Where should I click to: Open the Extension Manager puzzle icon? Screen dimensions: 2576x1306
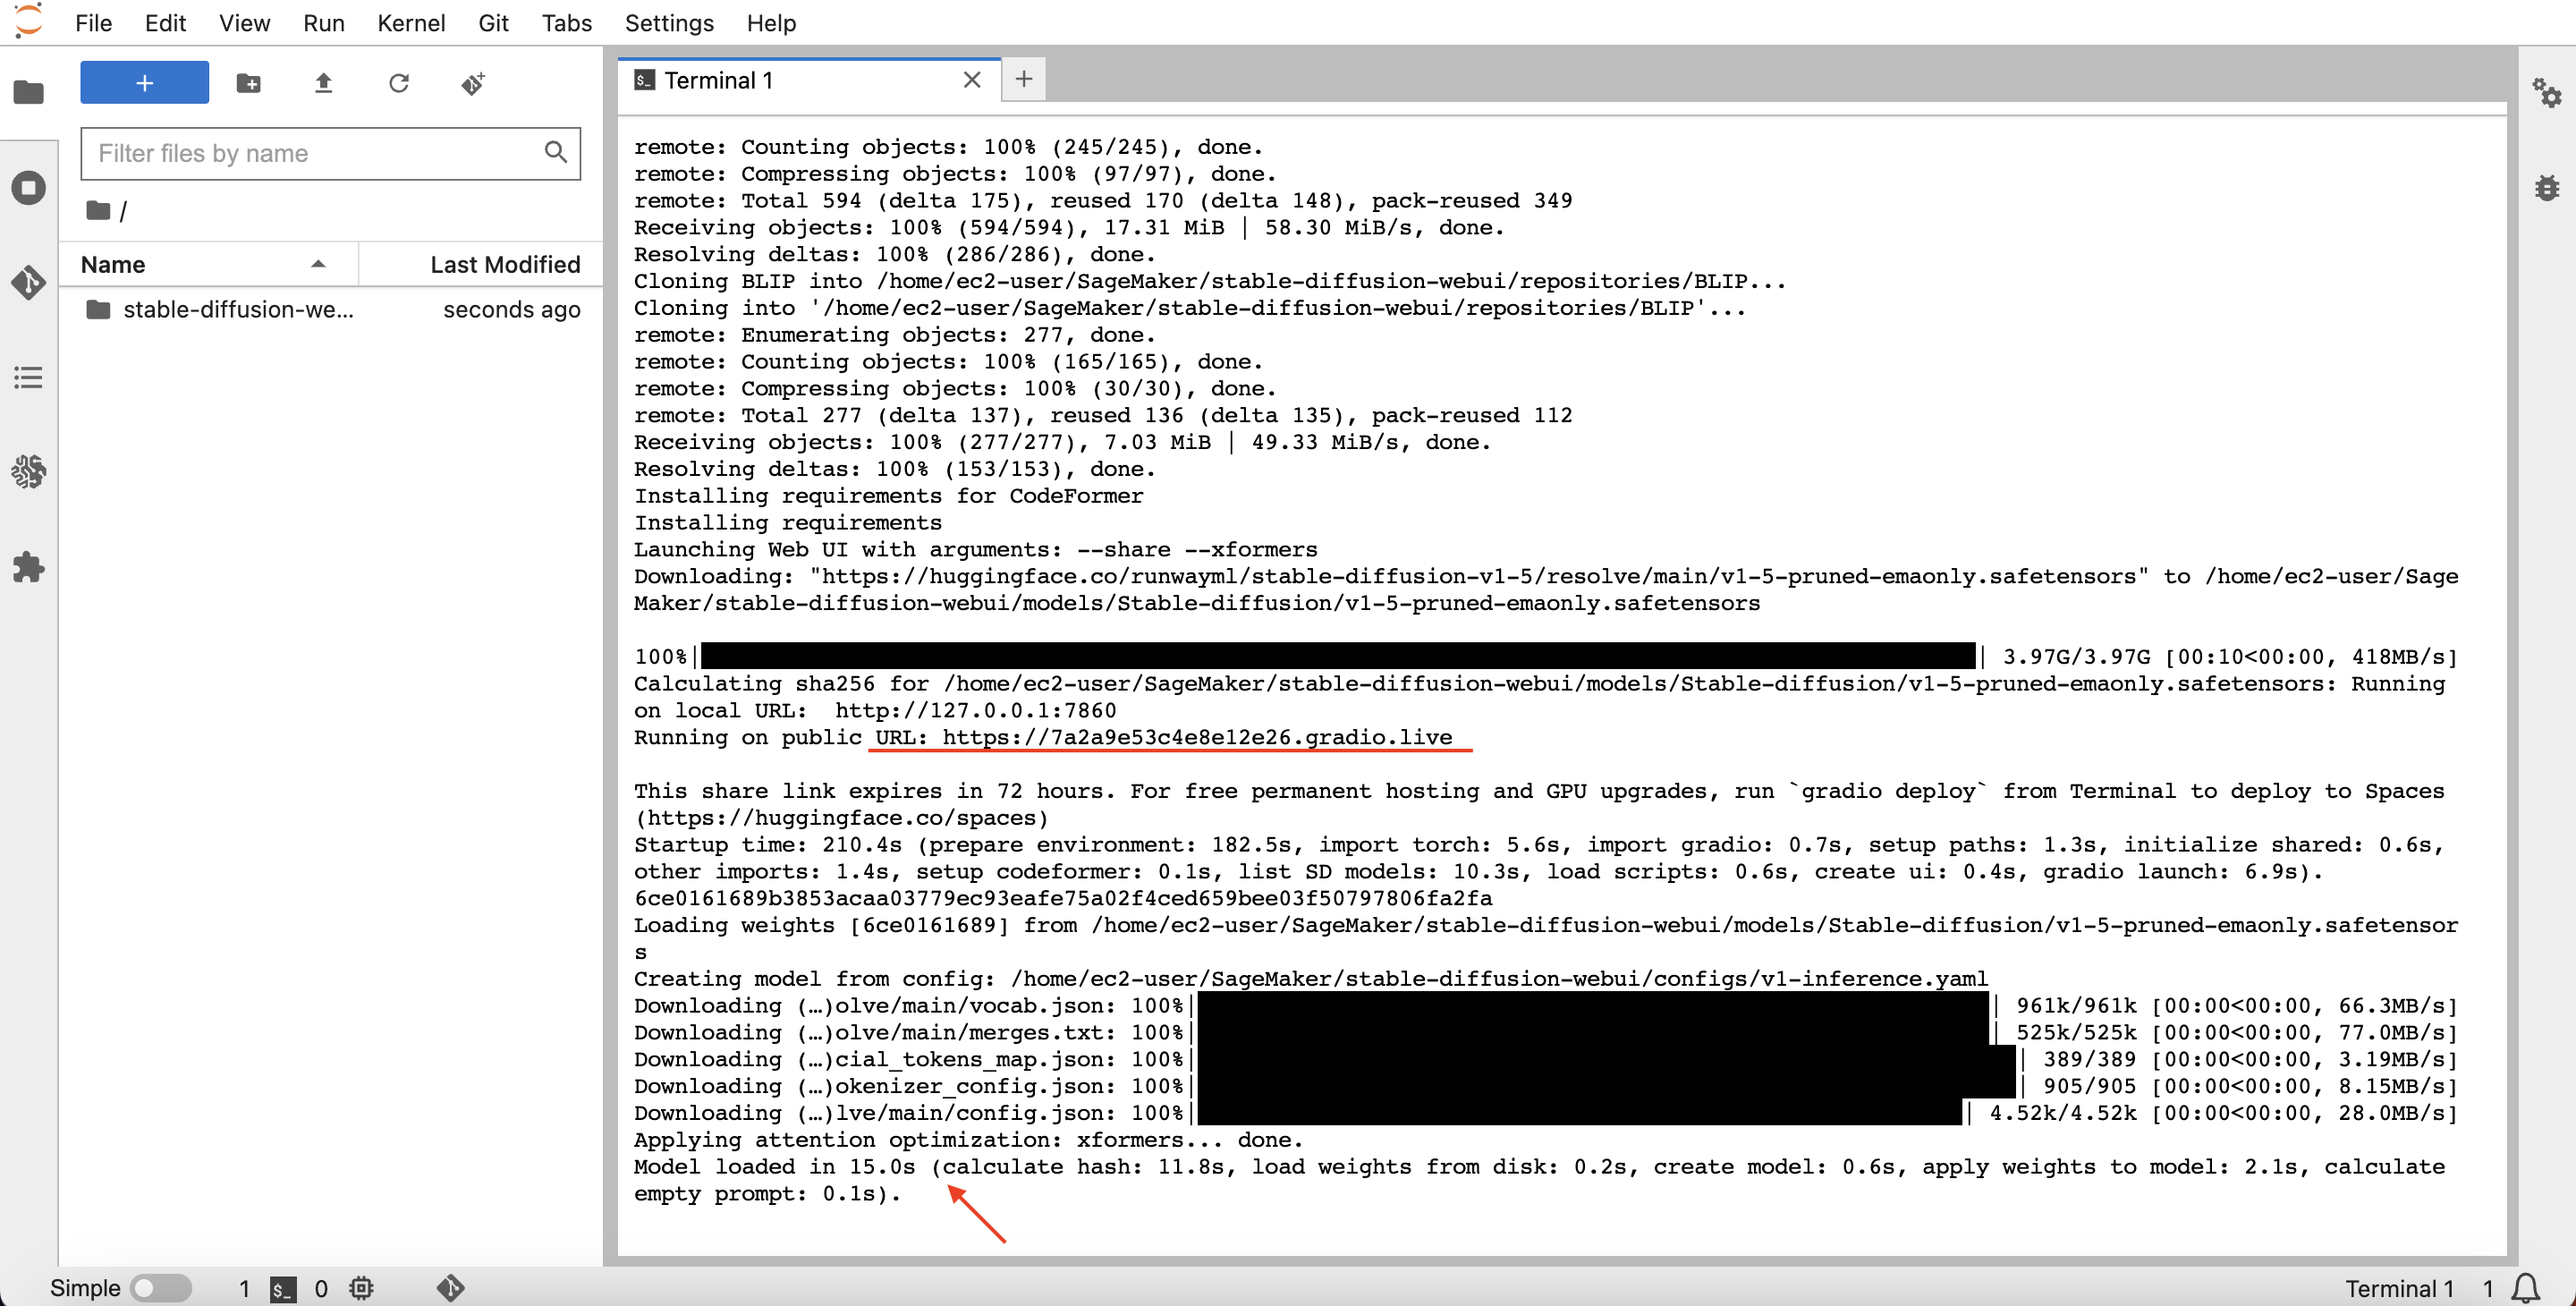pos(28,567)
